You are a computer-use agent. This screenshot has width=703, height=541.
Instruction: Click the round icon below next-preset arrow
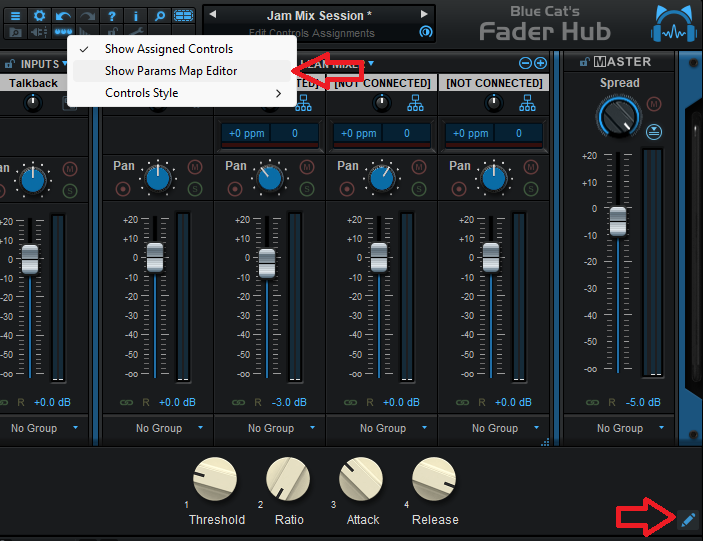coord(425,32)
